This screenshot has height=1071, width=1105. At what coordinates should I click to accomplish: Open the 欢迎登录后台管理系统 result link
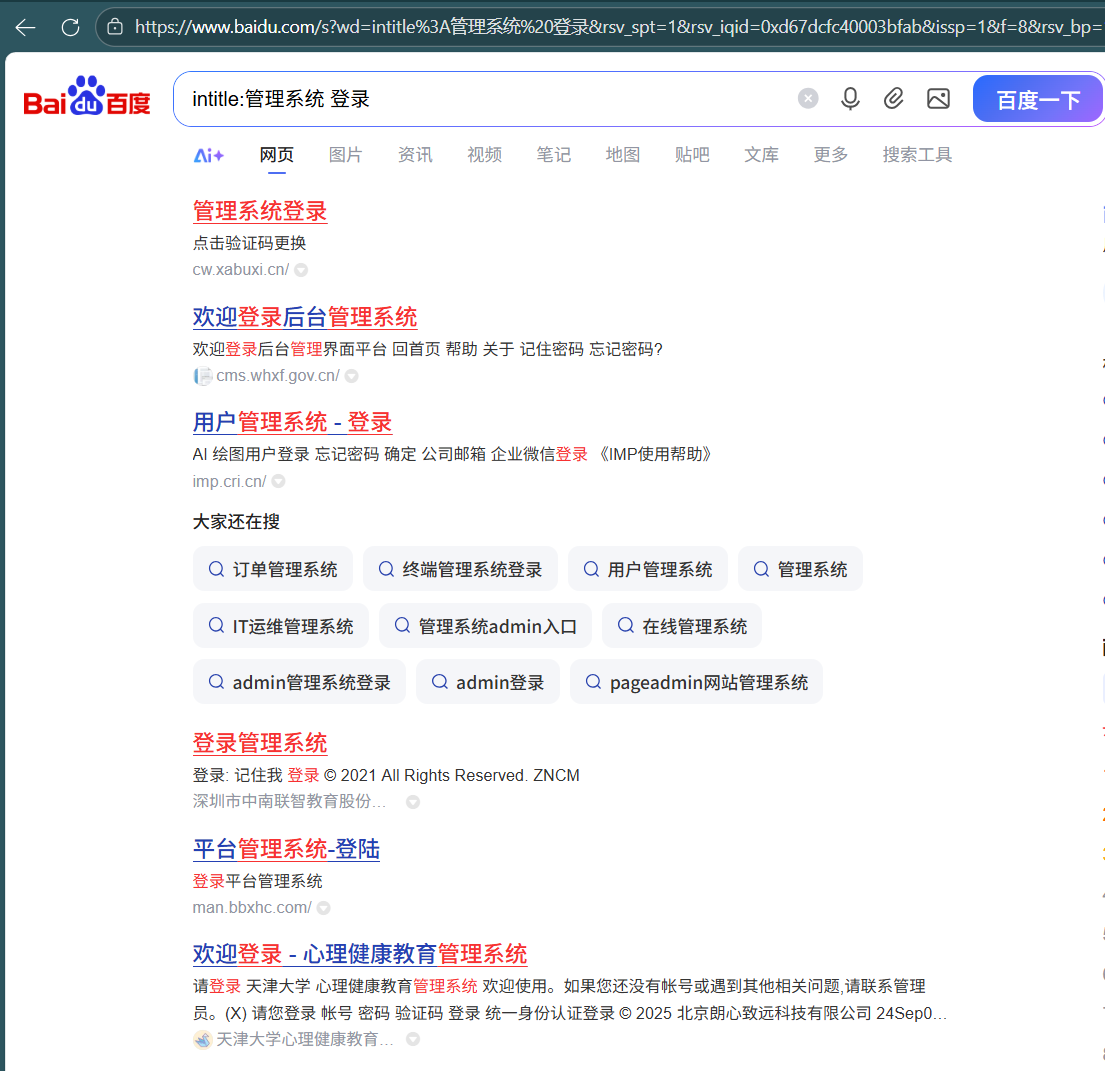(x=303, y=317)
